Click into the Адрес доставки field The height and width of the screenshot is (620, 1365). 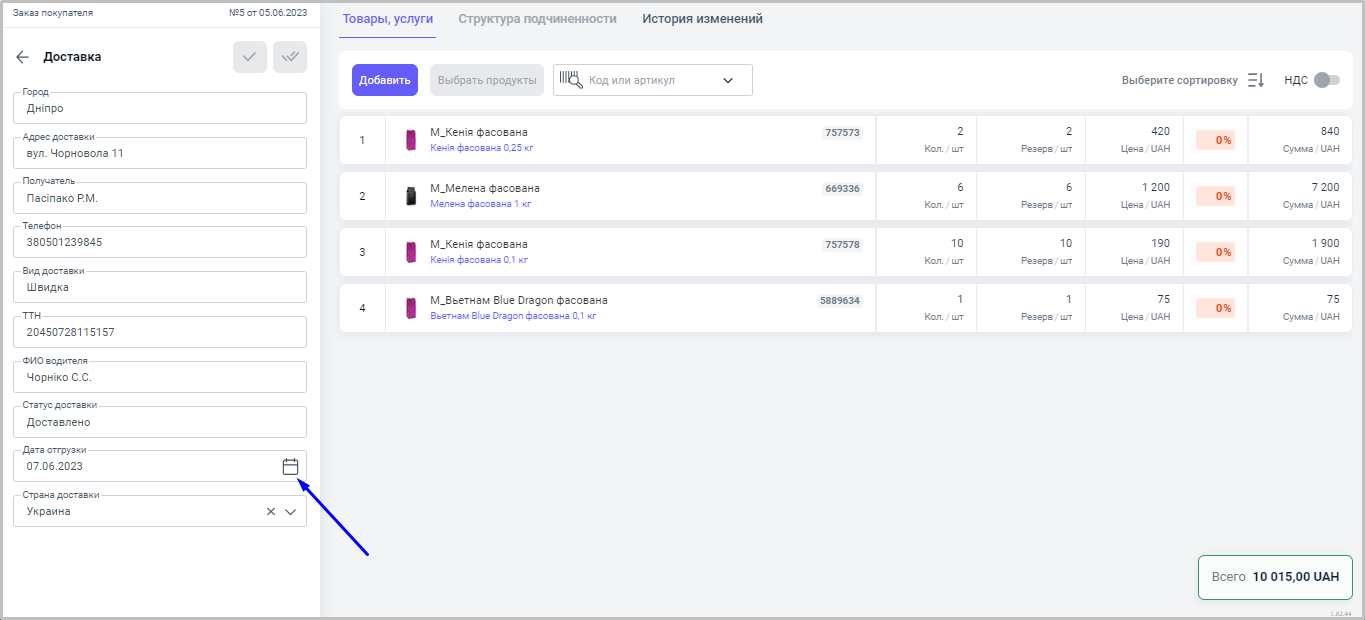(160, 153)
